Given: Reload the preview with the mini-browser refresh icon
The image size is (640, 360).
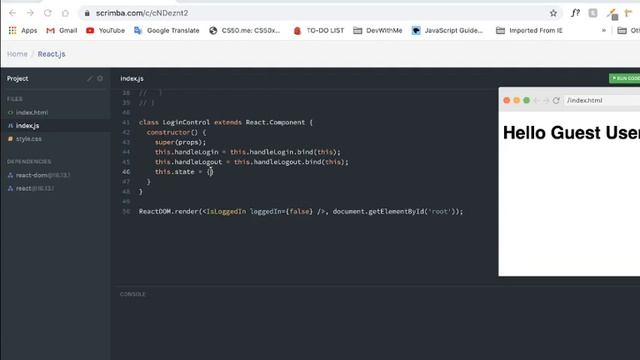Looking at the screenshot, I should (556, 100).
